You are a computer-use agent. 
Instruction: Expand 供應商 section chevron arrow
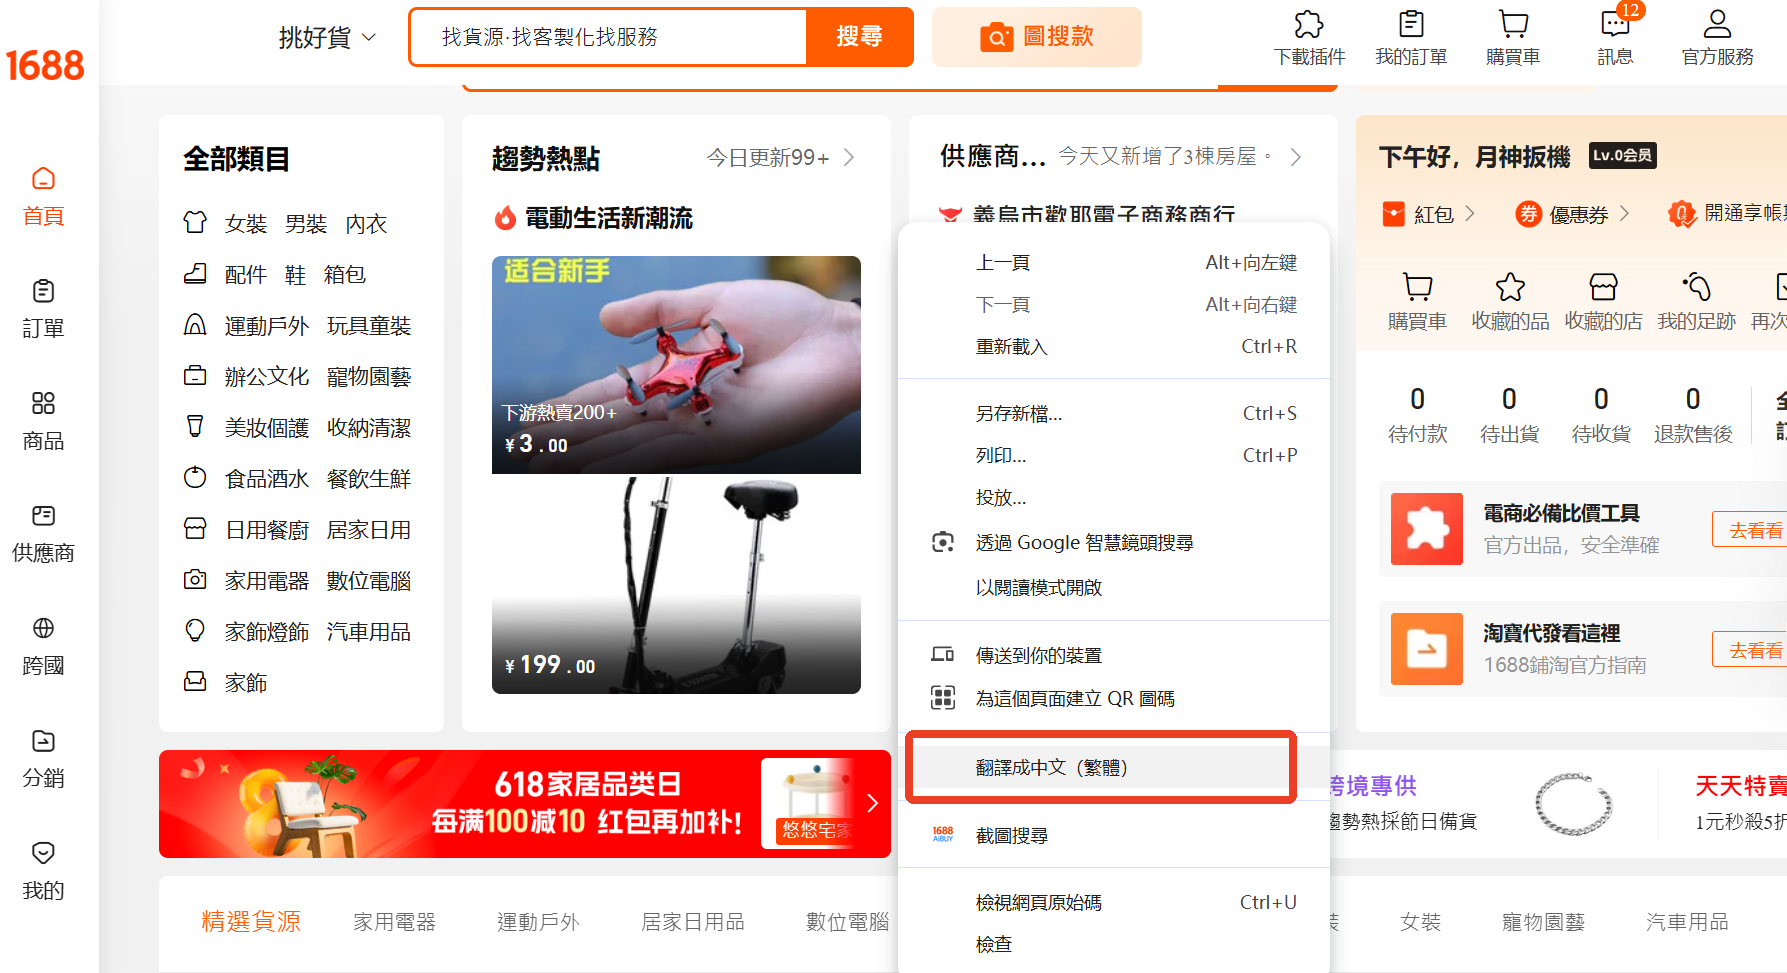(x=1296, y=157)
